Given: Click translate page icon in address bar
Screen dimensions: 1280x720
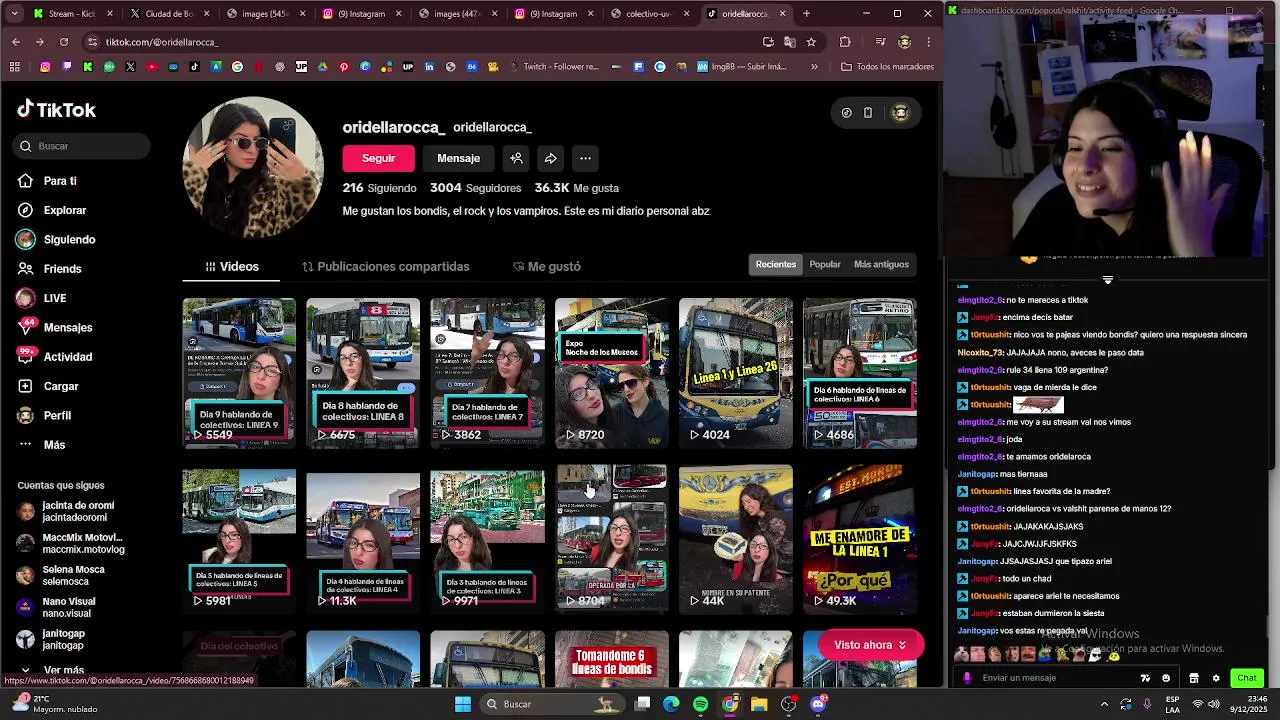Looking at the screenshot, I should 790,42.
